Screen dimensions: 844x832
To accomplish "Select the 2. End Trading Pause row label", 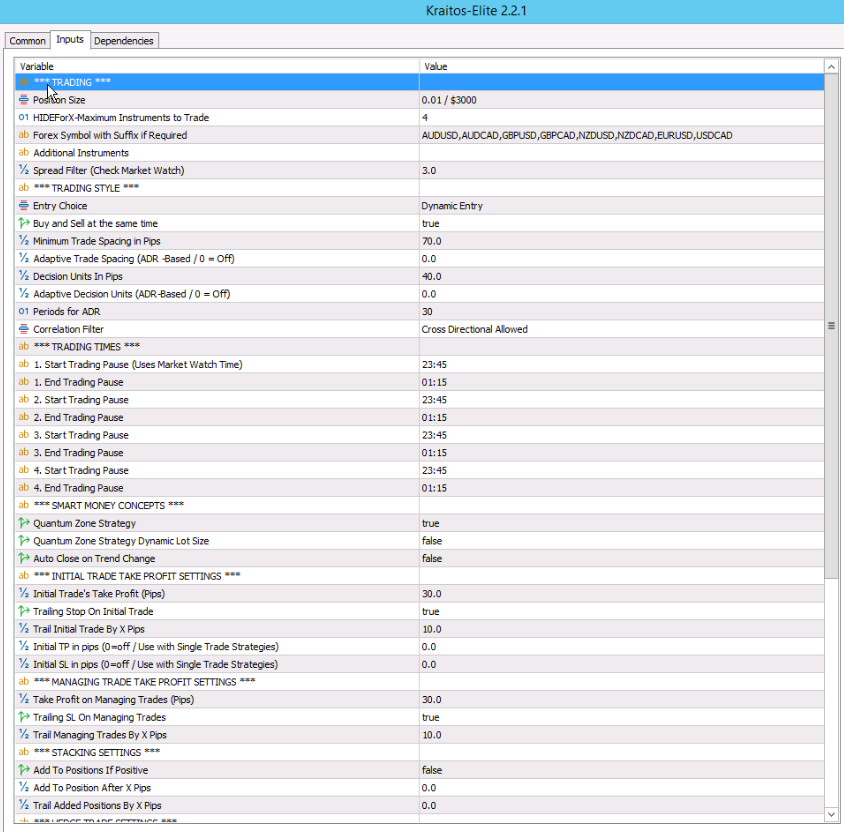I will click(x=79, y=417).
